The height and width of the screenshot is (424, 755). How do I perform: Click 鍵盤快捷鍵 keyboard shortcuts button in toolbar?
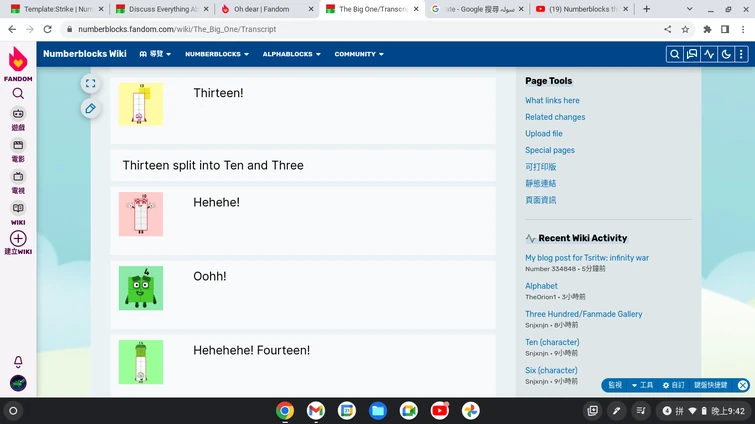point(711,385)
